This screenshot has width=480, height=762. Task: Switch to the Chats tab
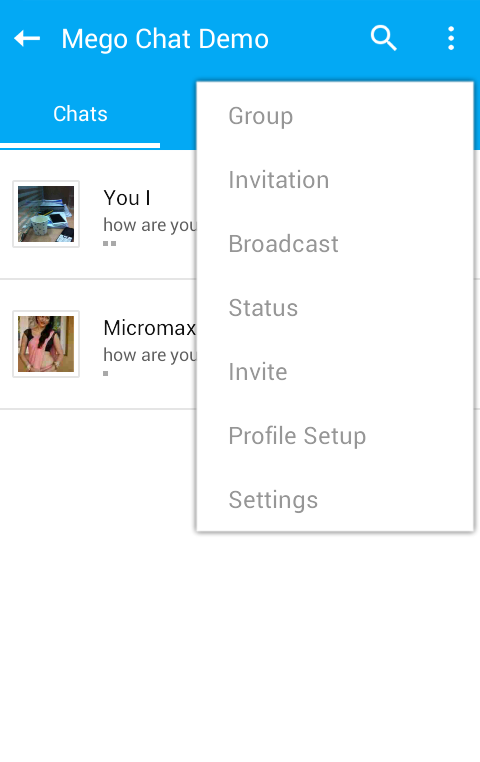[x=80, y=114]
